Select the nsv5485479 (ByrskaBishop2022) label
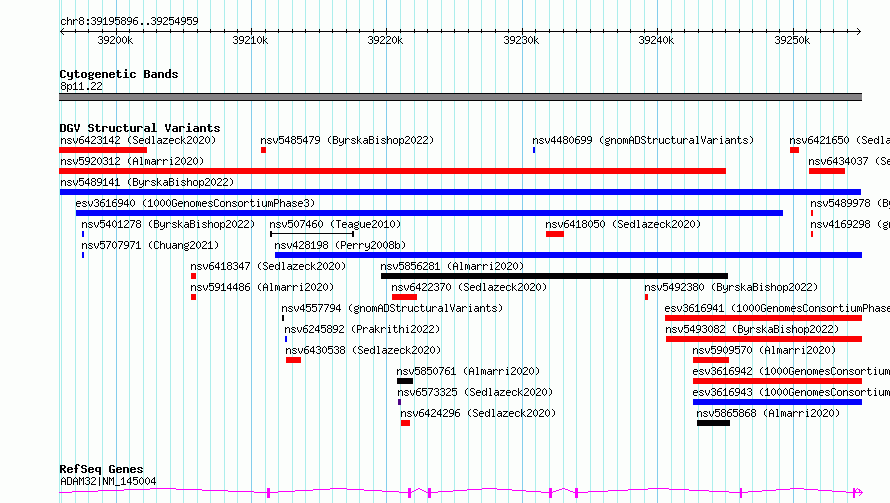The height and width of the screenshot is (503, 890). [x=347, y=140]
